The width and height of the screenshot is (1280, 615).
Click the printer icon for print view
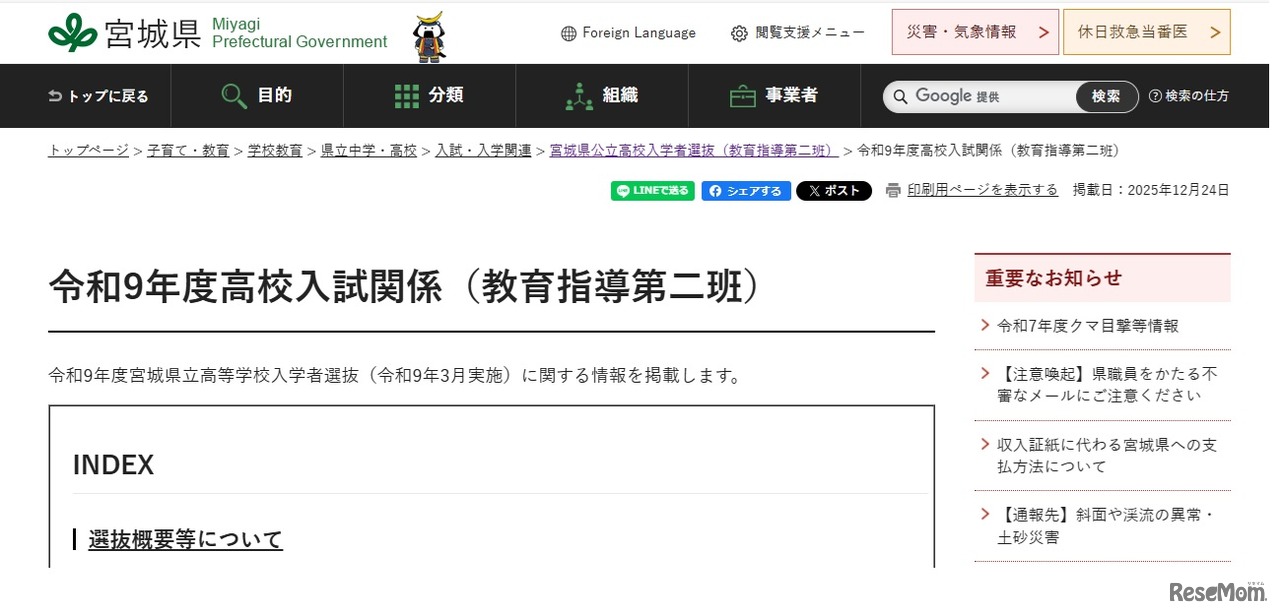coord(892,189)
